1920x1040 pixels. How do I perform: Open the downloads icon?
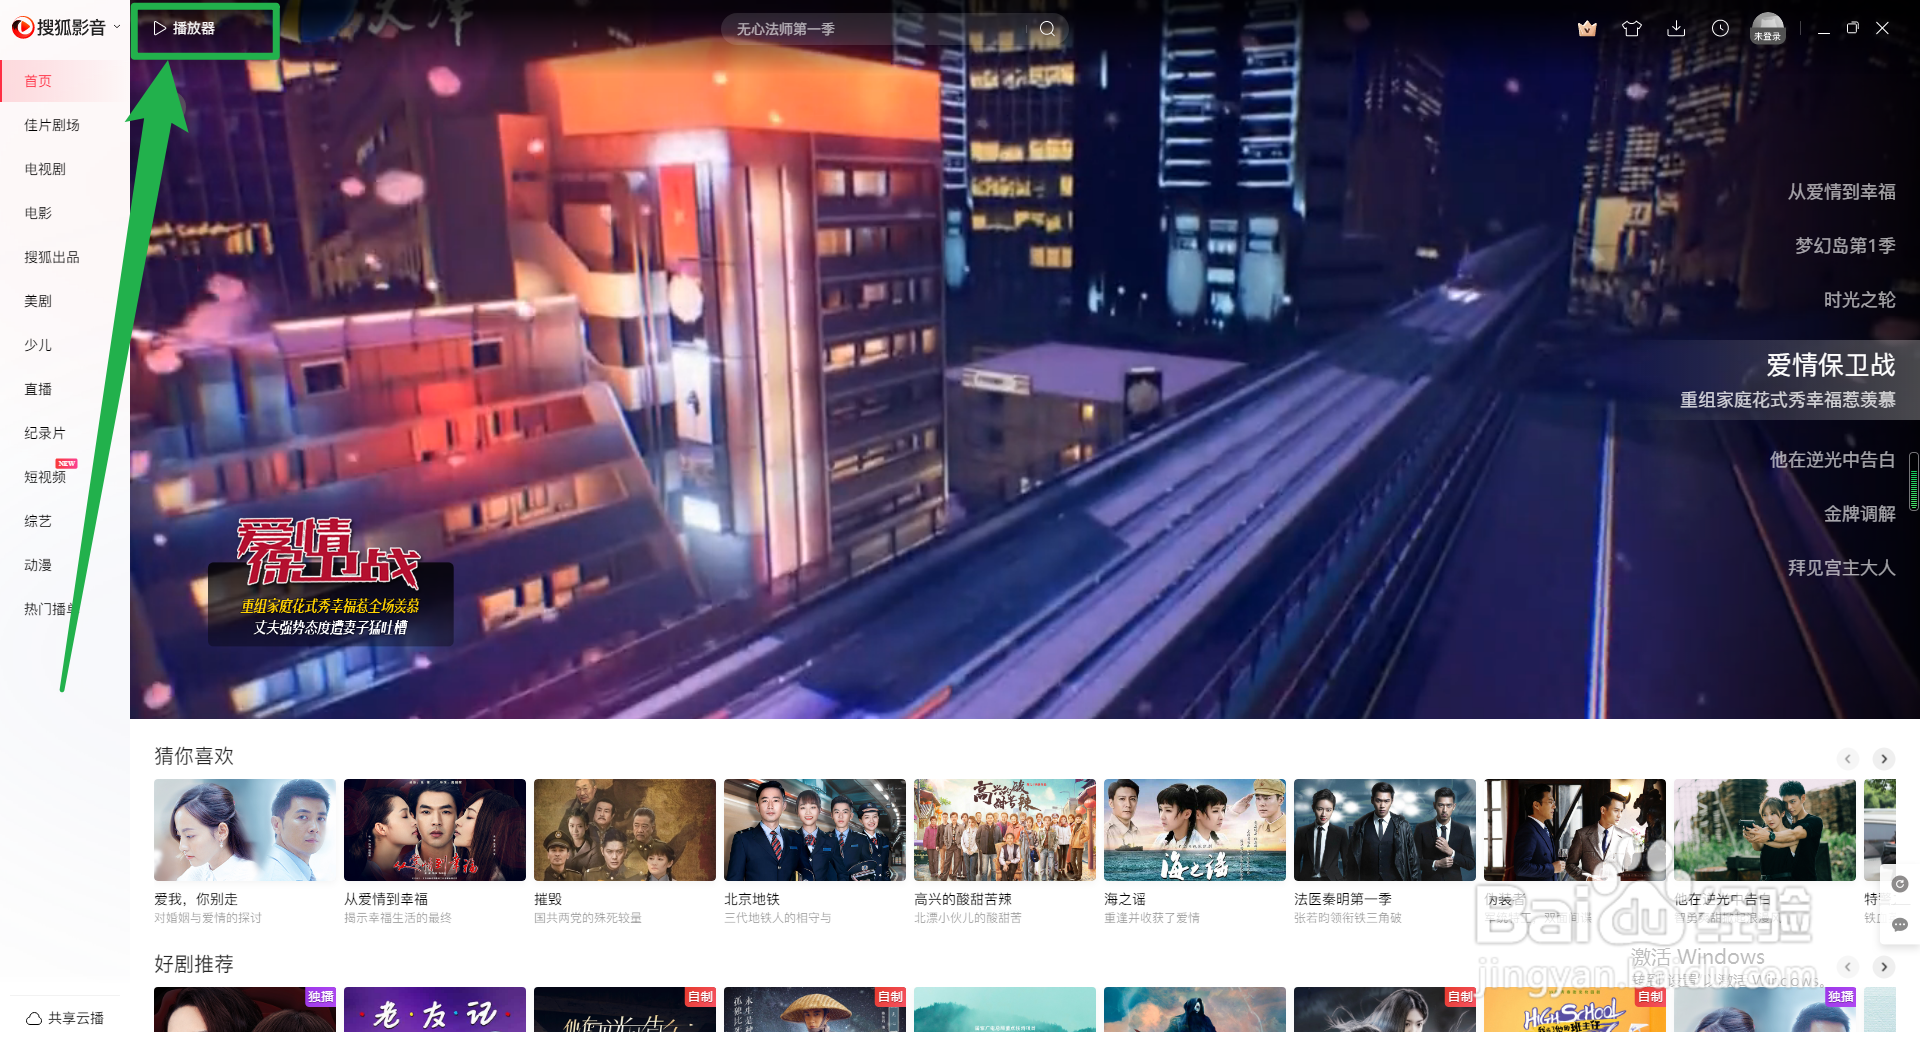[1676, 29]
